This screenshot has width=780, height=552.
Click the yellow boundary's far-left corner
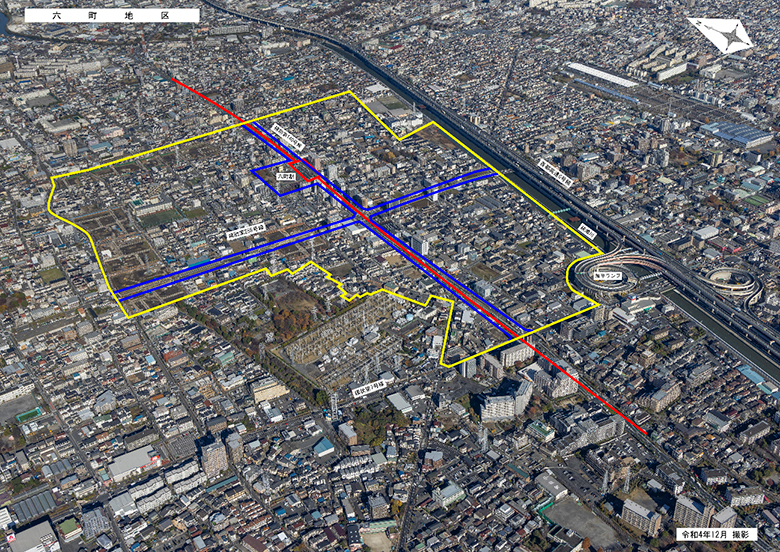click(x=52, y=180)
